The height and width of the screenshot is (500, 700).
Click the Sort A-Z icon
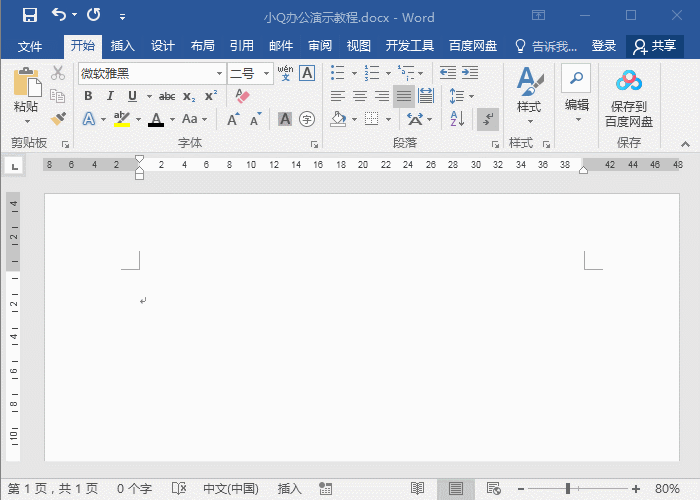coord(456,119)
